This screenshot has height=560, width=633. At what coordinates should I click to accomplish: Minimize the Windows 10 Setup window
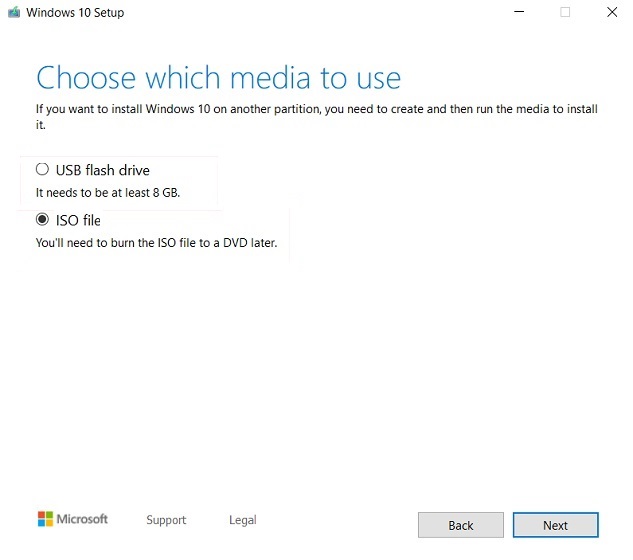pyautogui.click(x=519, y=13)
